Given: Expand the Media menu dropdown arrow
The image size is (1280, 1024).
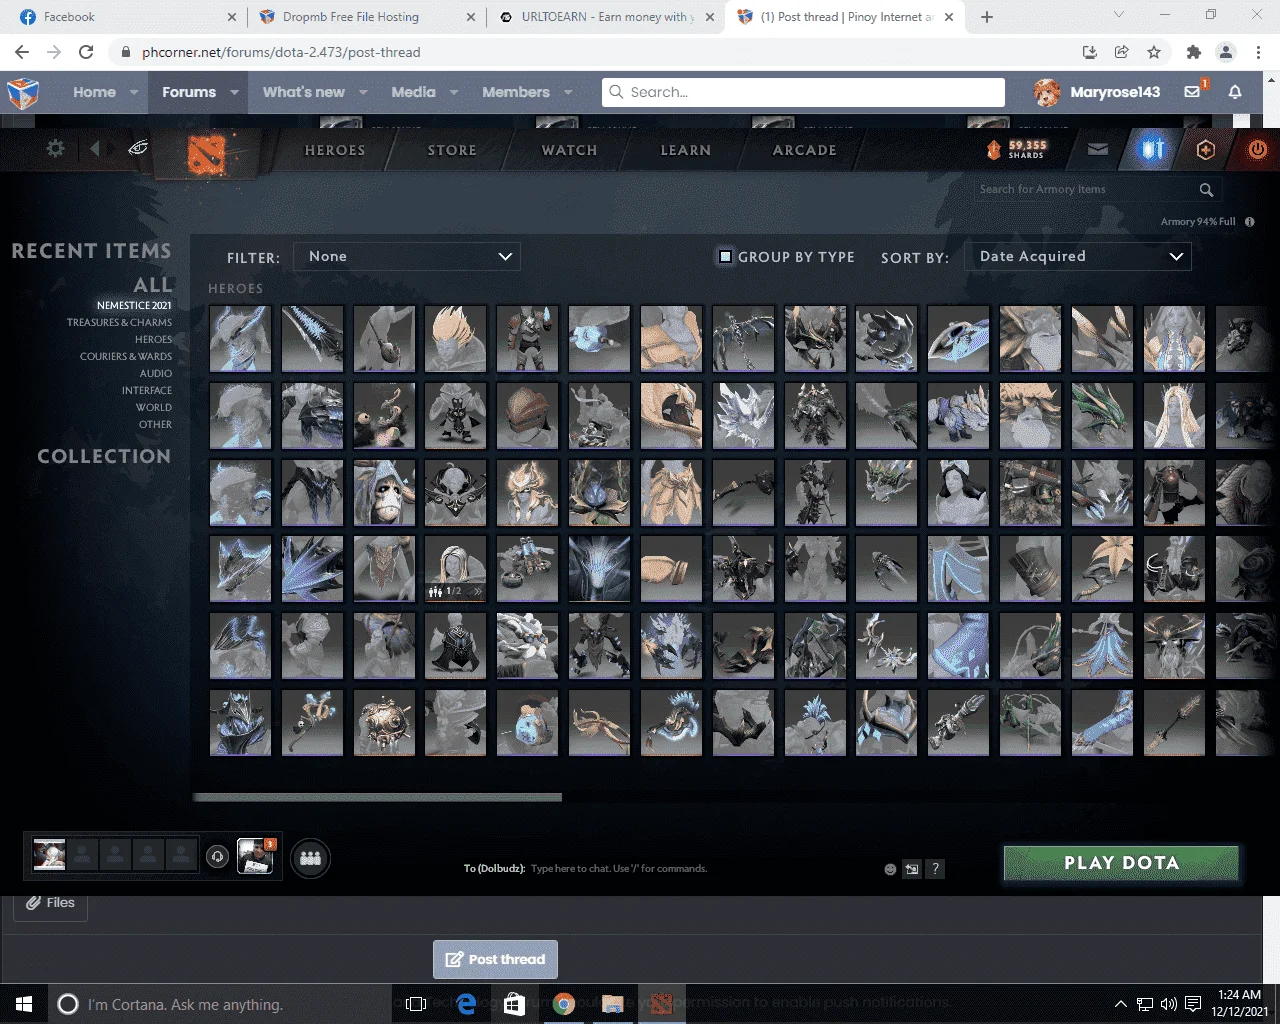Looking at the screenshot, I should point(454,92).
